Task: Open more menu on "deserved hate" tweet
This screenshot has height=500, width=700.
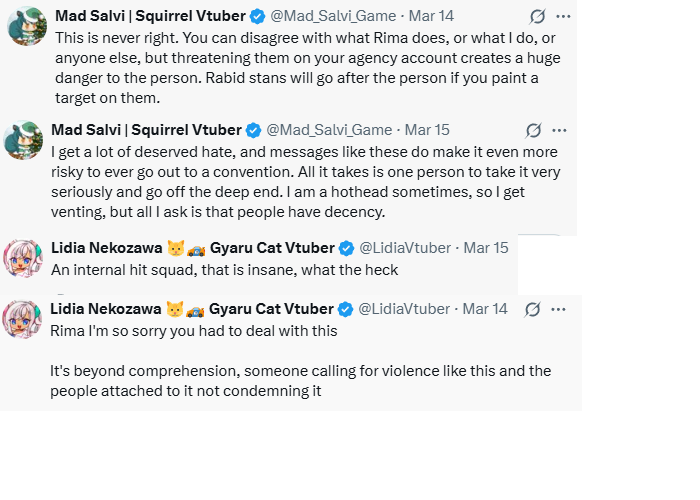Action: click(559, 131)
